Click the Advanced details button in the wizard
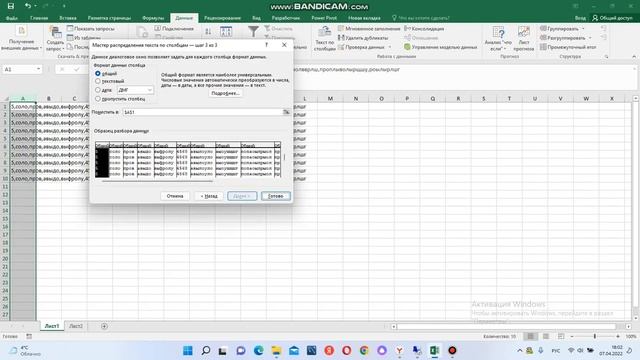This screenshot has width=640, height=360. click(225, 93)
